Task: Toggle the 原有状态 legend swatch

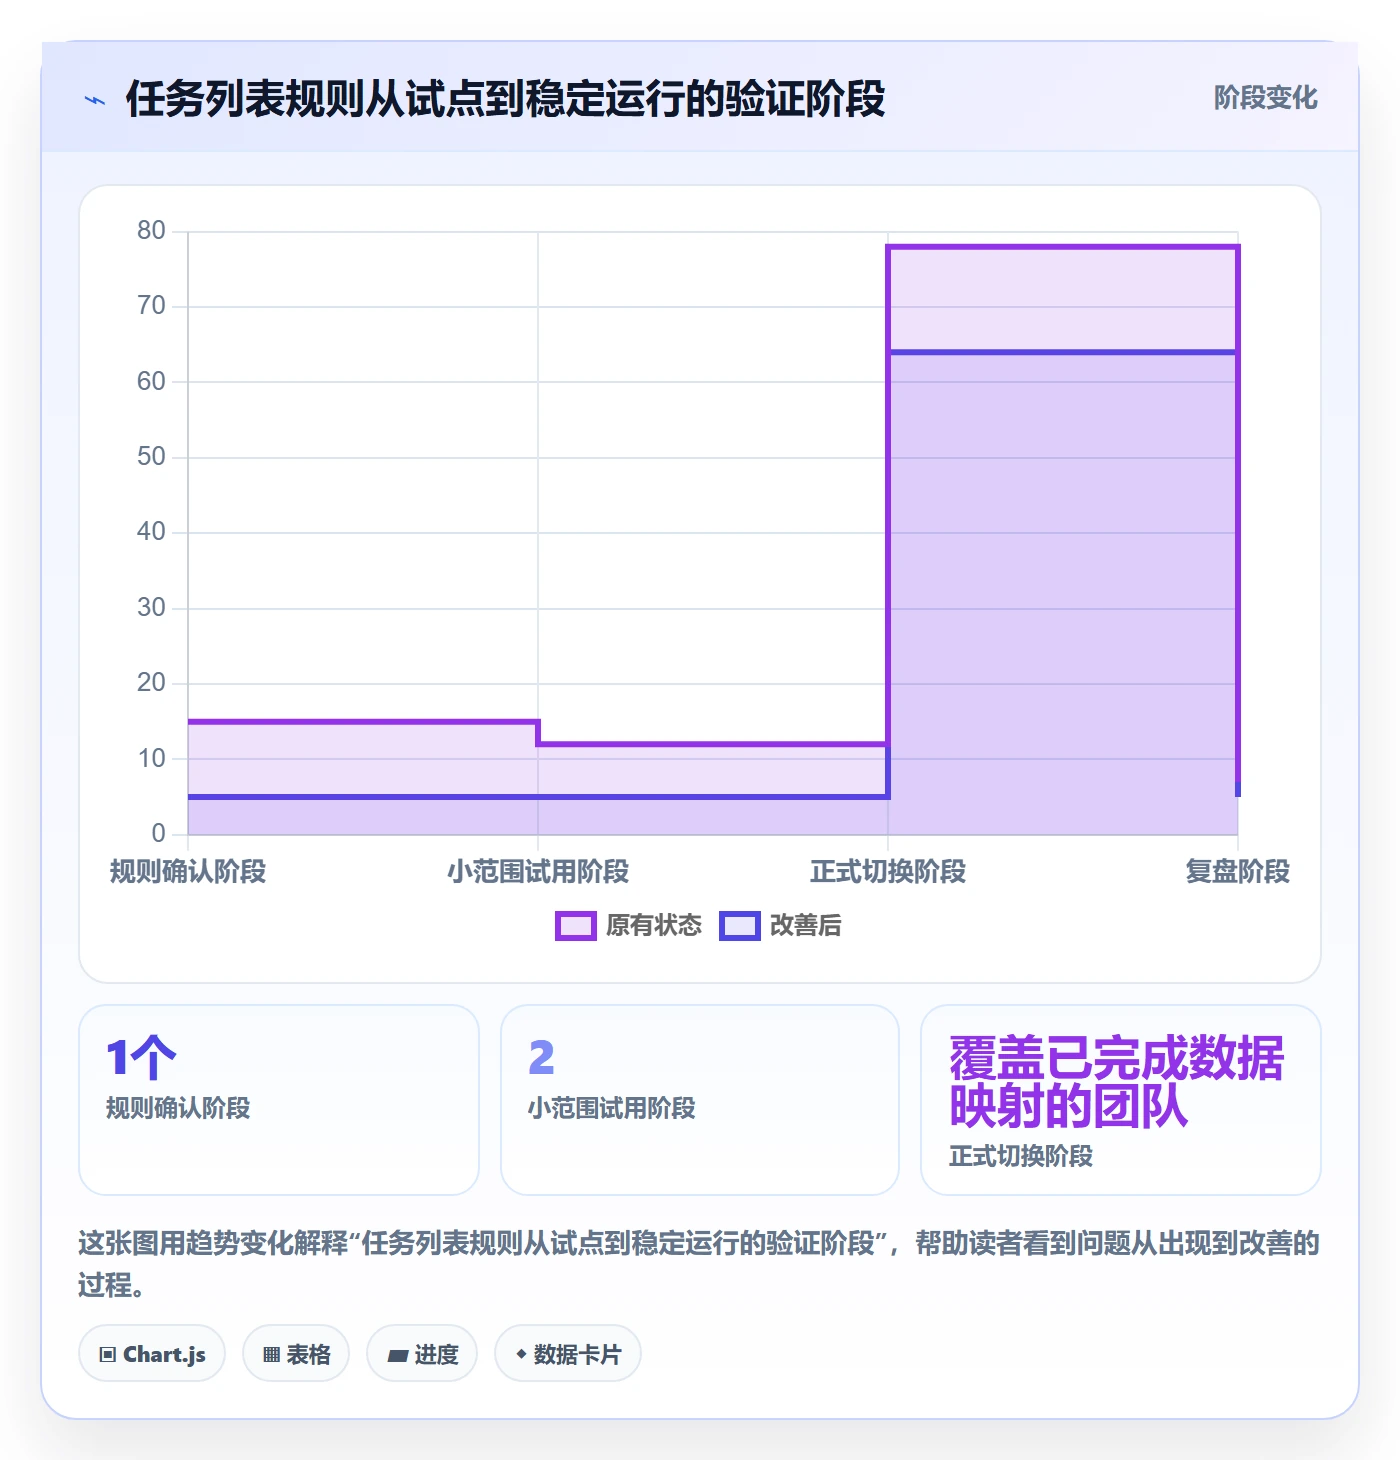Action: coord(575,926)
